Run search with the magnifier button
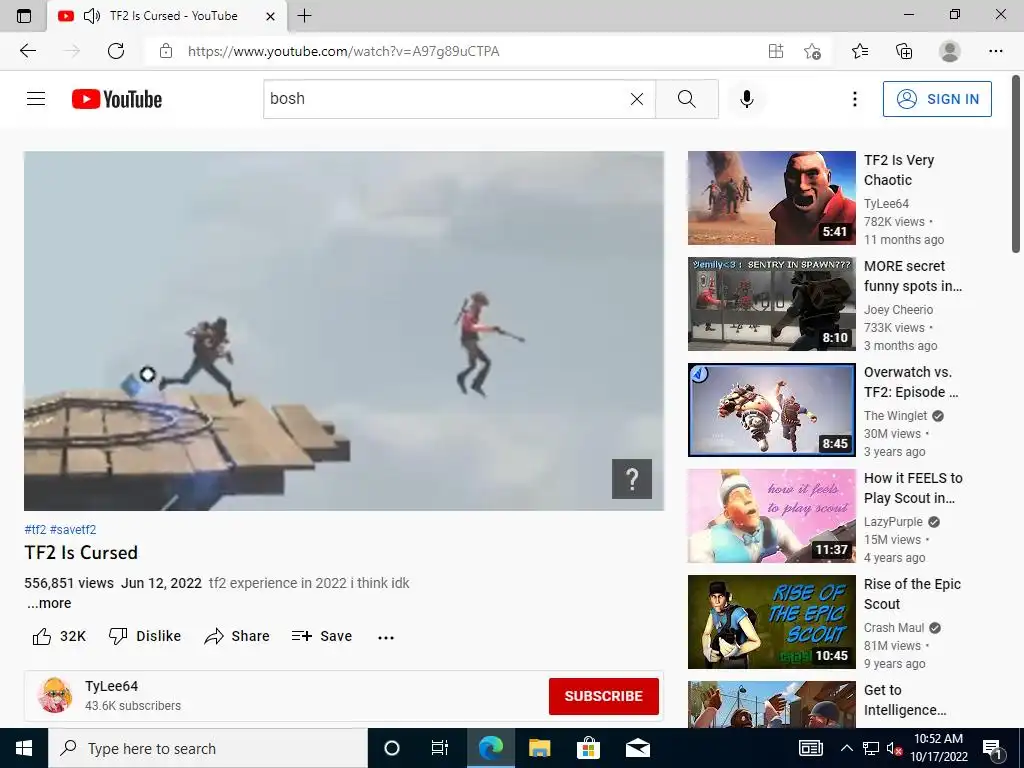The image size is (1024, 768). (x=686, y=99)
